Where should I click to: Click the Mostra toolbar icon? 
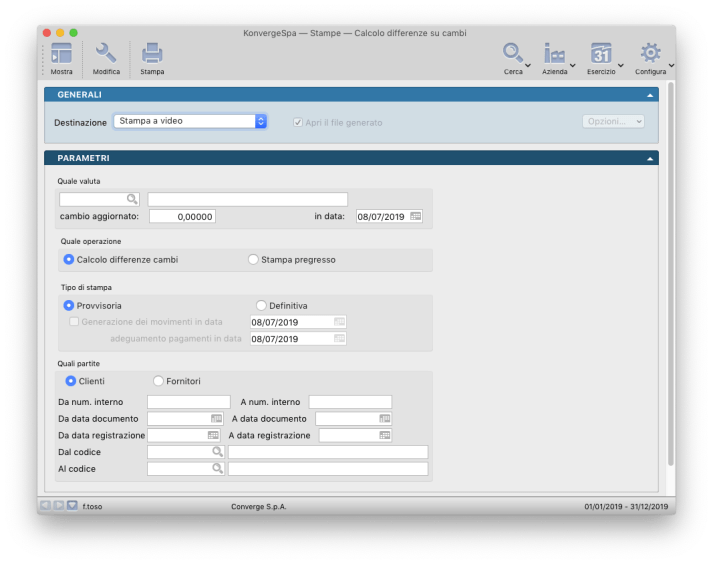click(x=61, y=54)
